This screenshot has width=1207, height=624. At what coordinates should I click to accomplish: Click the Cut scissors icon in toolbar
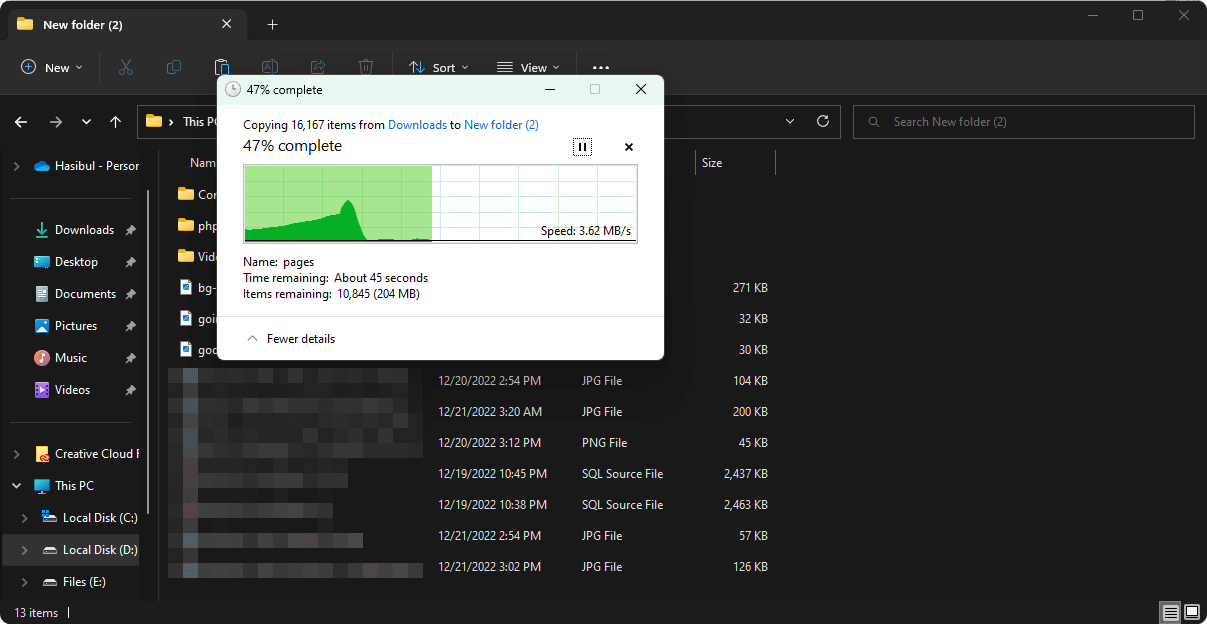pyautogui.click(x=126, y=67)
